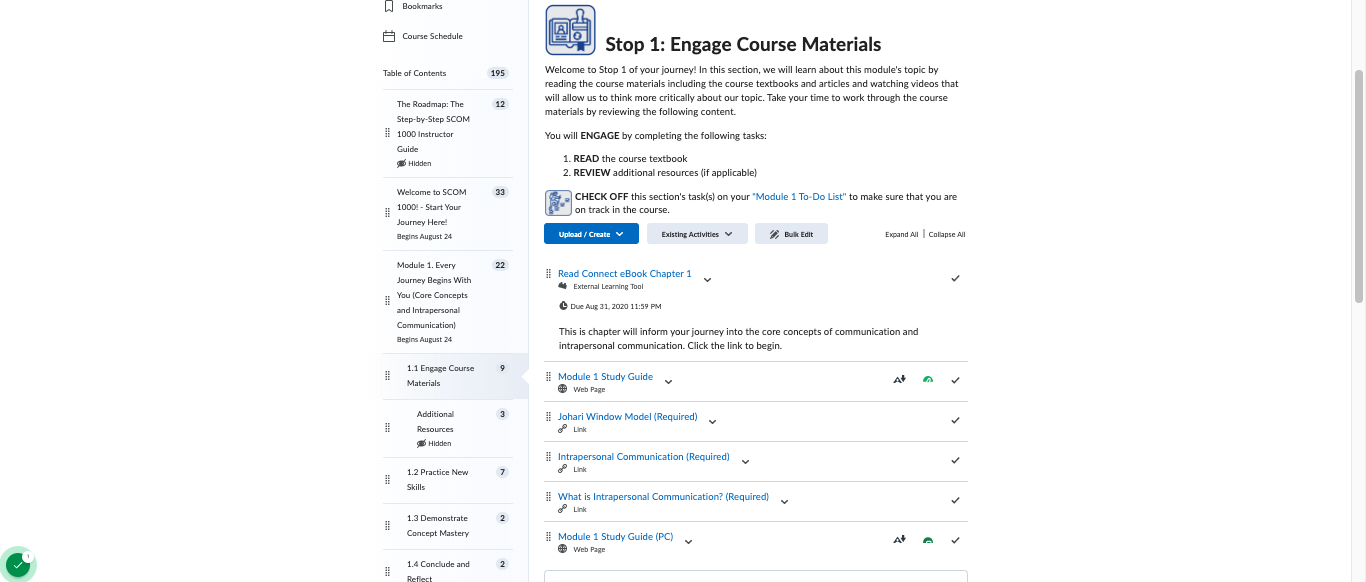This screenshot has width=1366, height=582.
Task: Toggle completion checkmark for Johari Window Model
Action: click(955, 420)
